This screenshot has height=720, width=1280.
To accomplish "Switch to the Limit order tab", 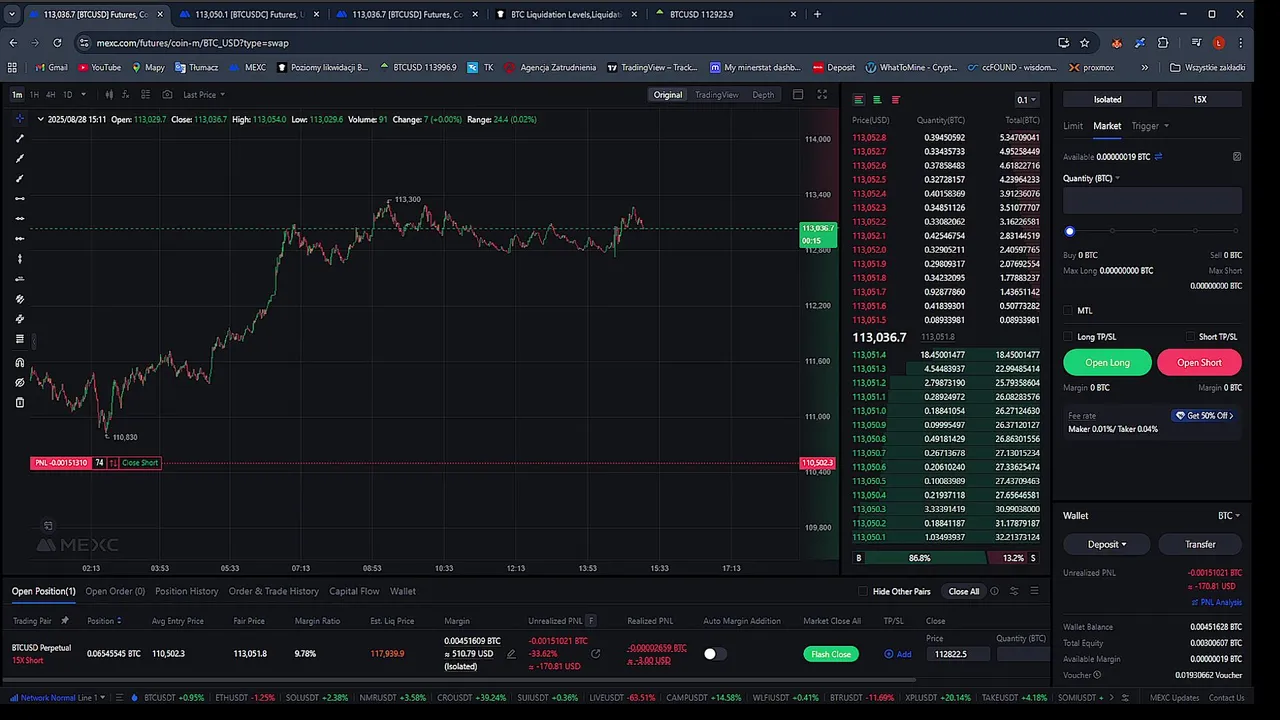I will click(x=1073, y=126).
